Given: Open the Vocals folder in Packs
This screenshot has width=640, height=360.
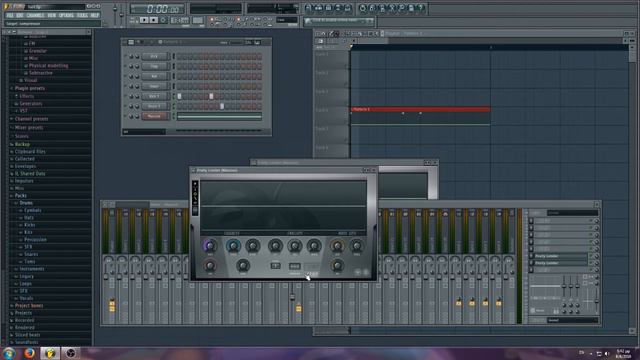Looking at the screenshot, I should (26, 298).
